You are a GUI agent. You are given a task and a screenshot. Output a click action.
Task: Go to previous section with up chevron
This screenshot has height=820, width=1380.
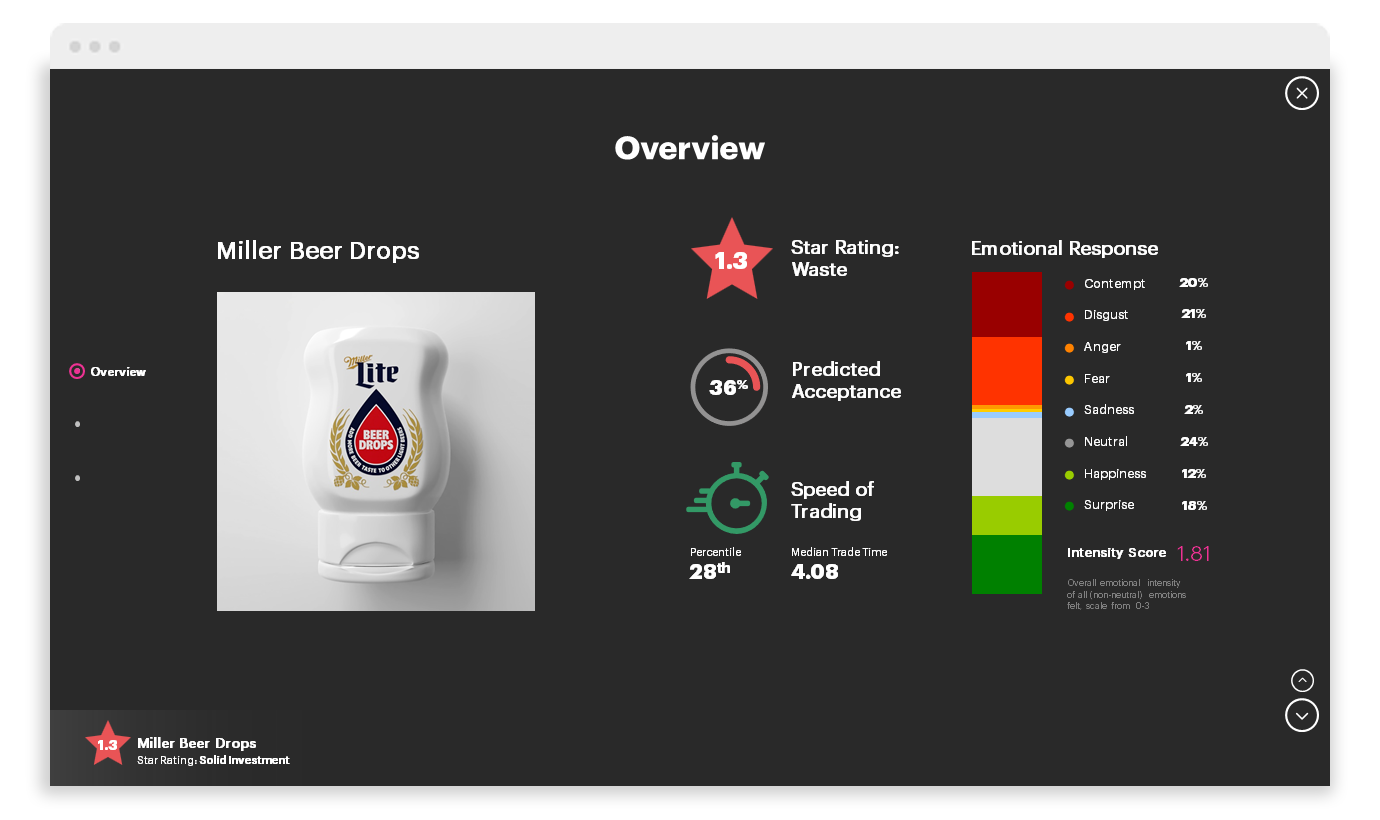1302,680
